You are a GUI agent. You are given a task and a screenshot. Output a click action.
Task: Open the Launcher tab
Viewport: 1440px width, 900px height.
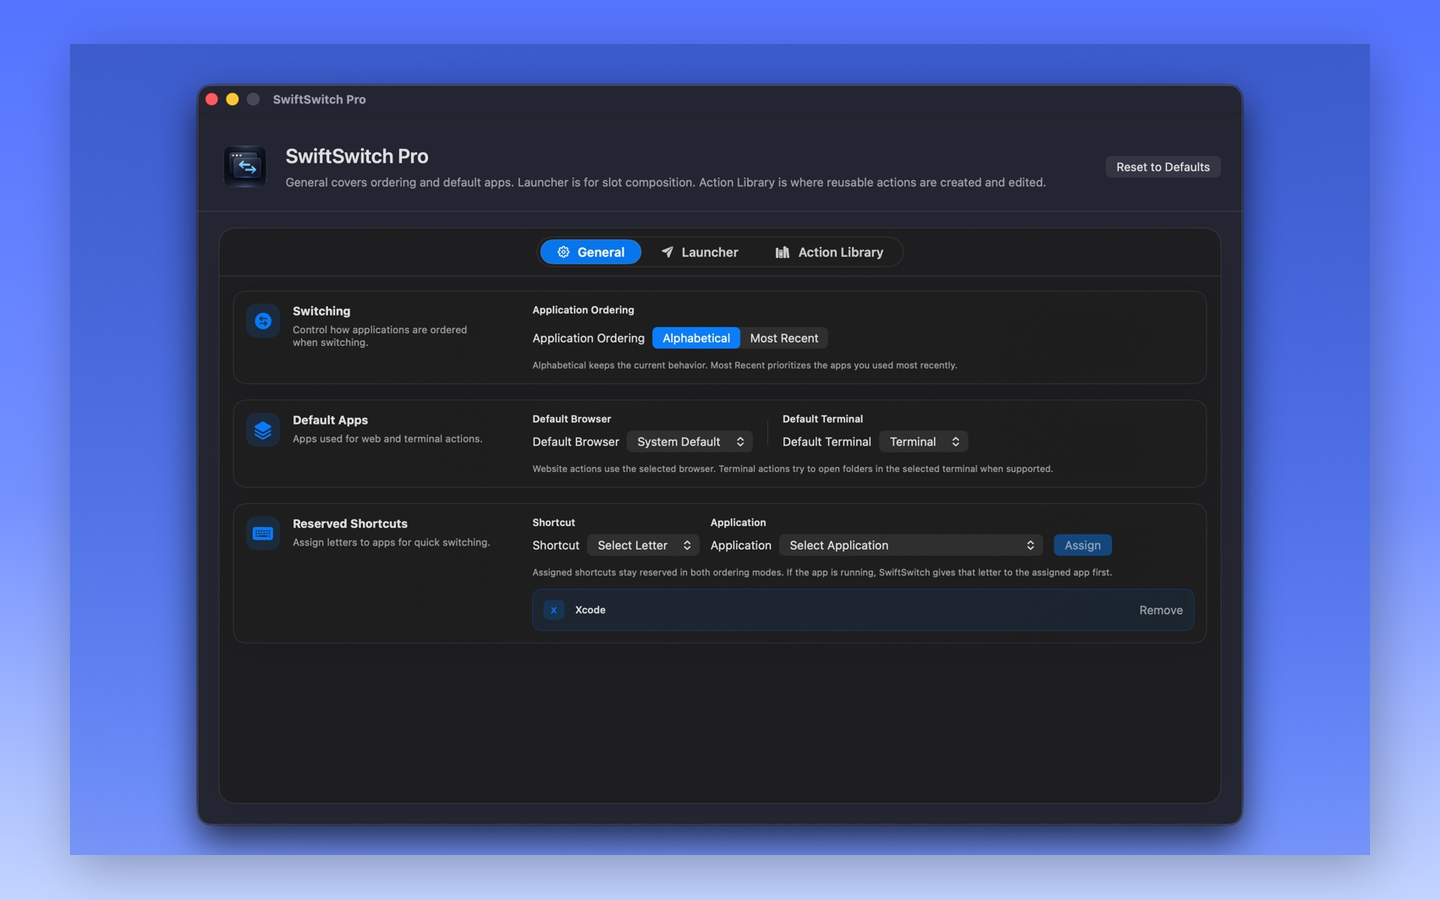[700, 252]
